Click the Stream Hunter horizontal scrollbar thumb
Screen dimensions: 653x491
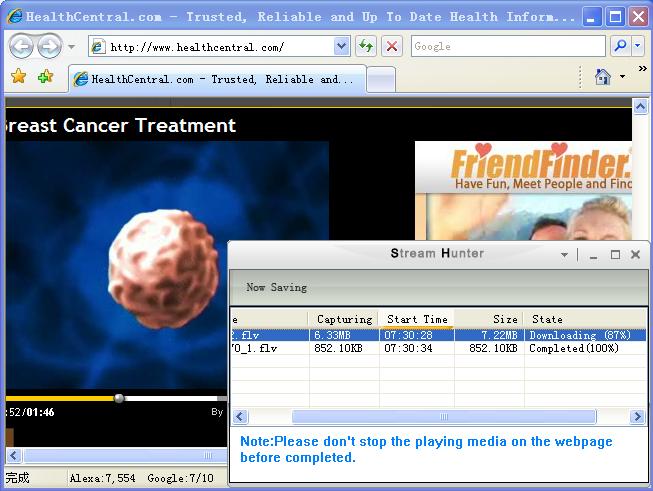click(x=444, y=416)
